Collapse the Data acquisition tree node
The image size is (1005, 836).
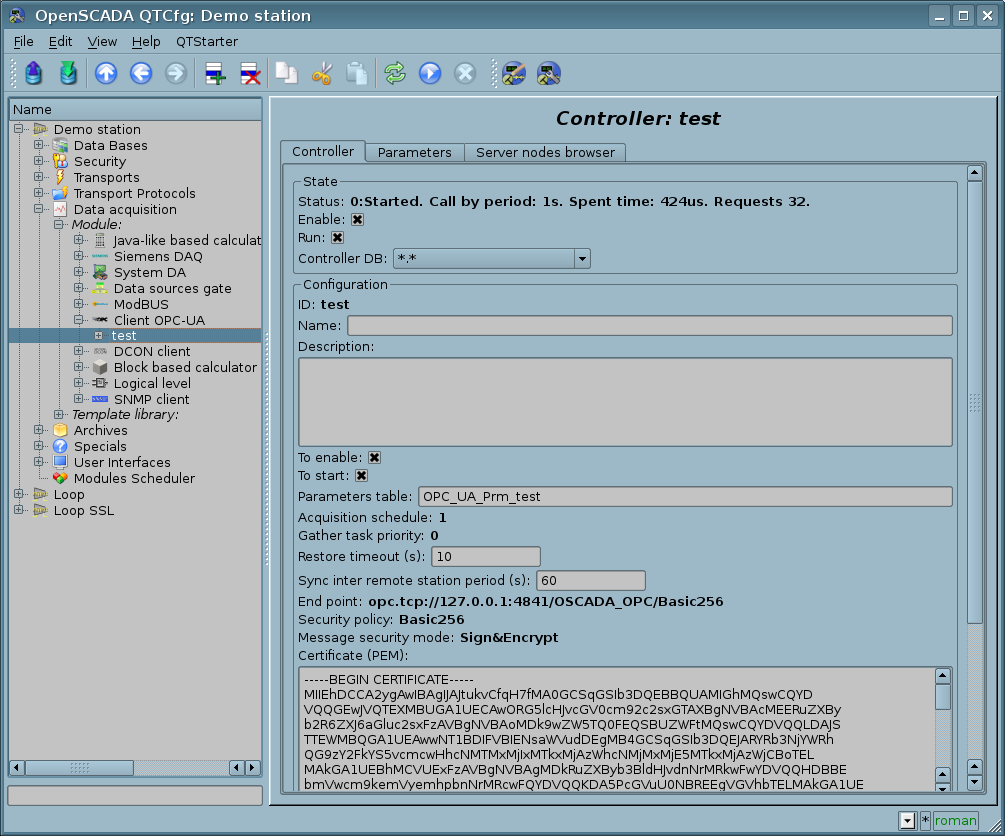tap(38, 210)
